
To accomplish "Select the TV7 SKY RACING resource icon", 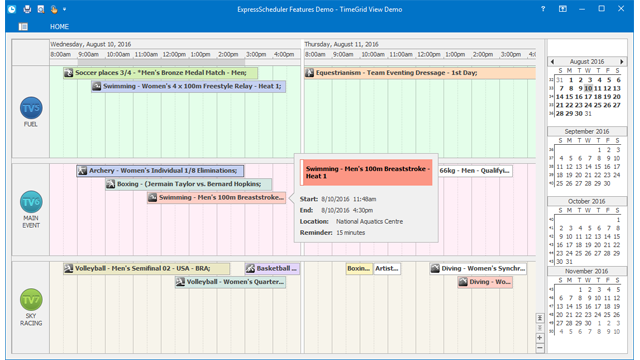I will coord(31,300).
